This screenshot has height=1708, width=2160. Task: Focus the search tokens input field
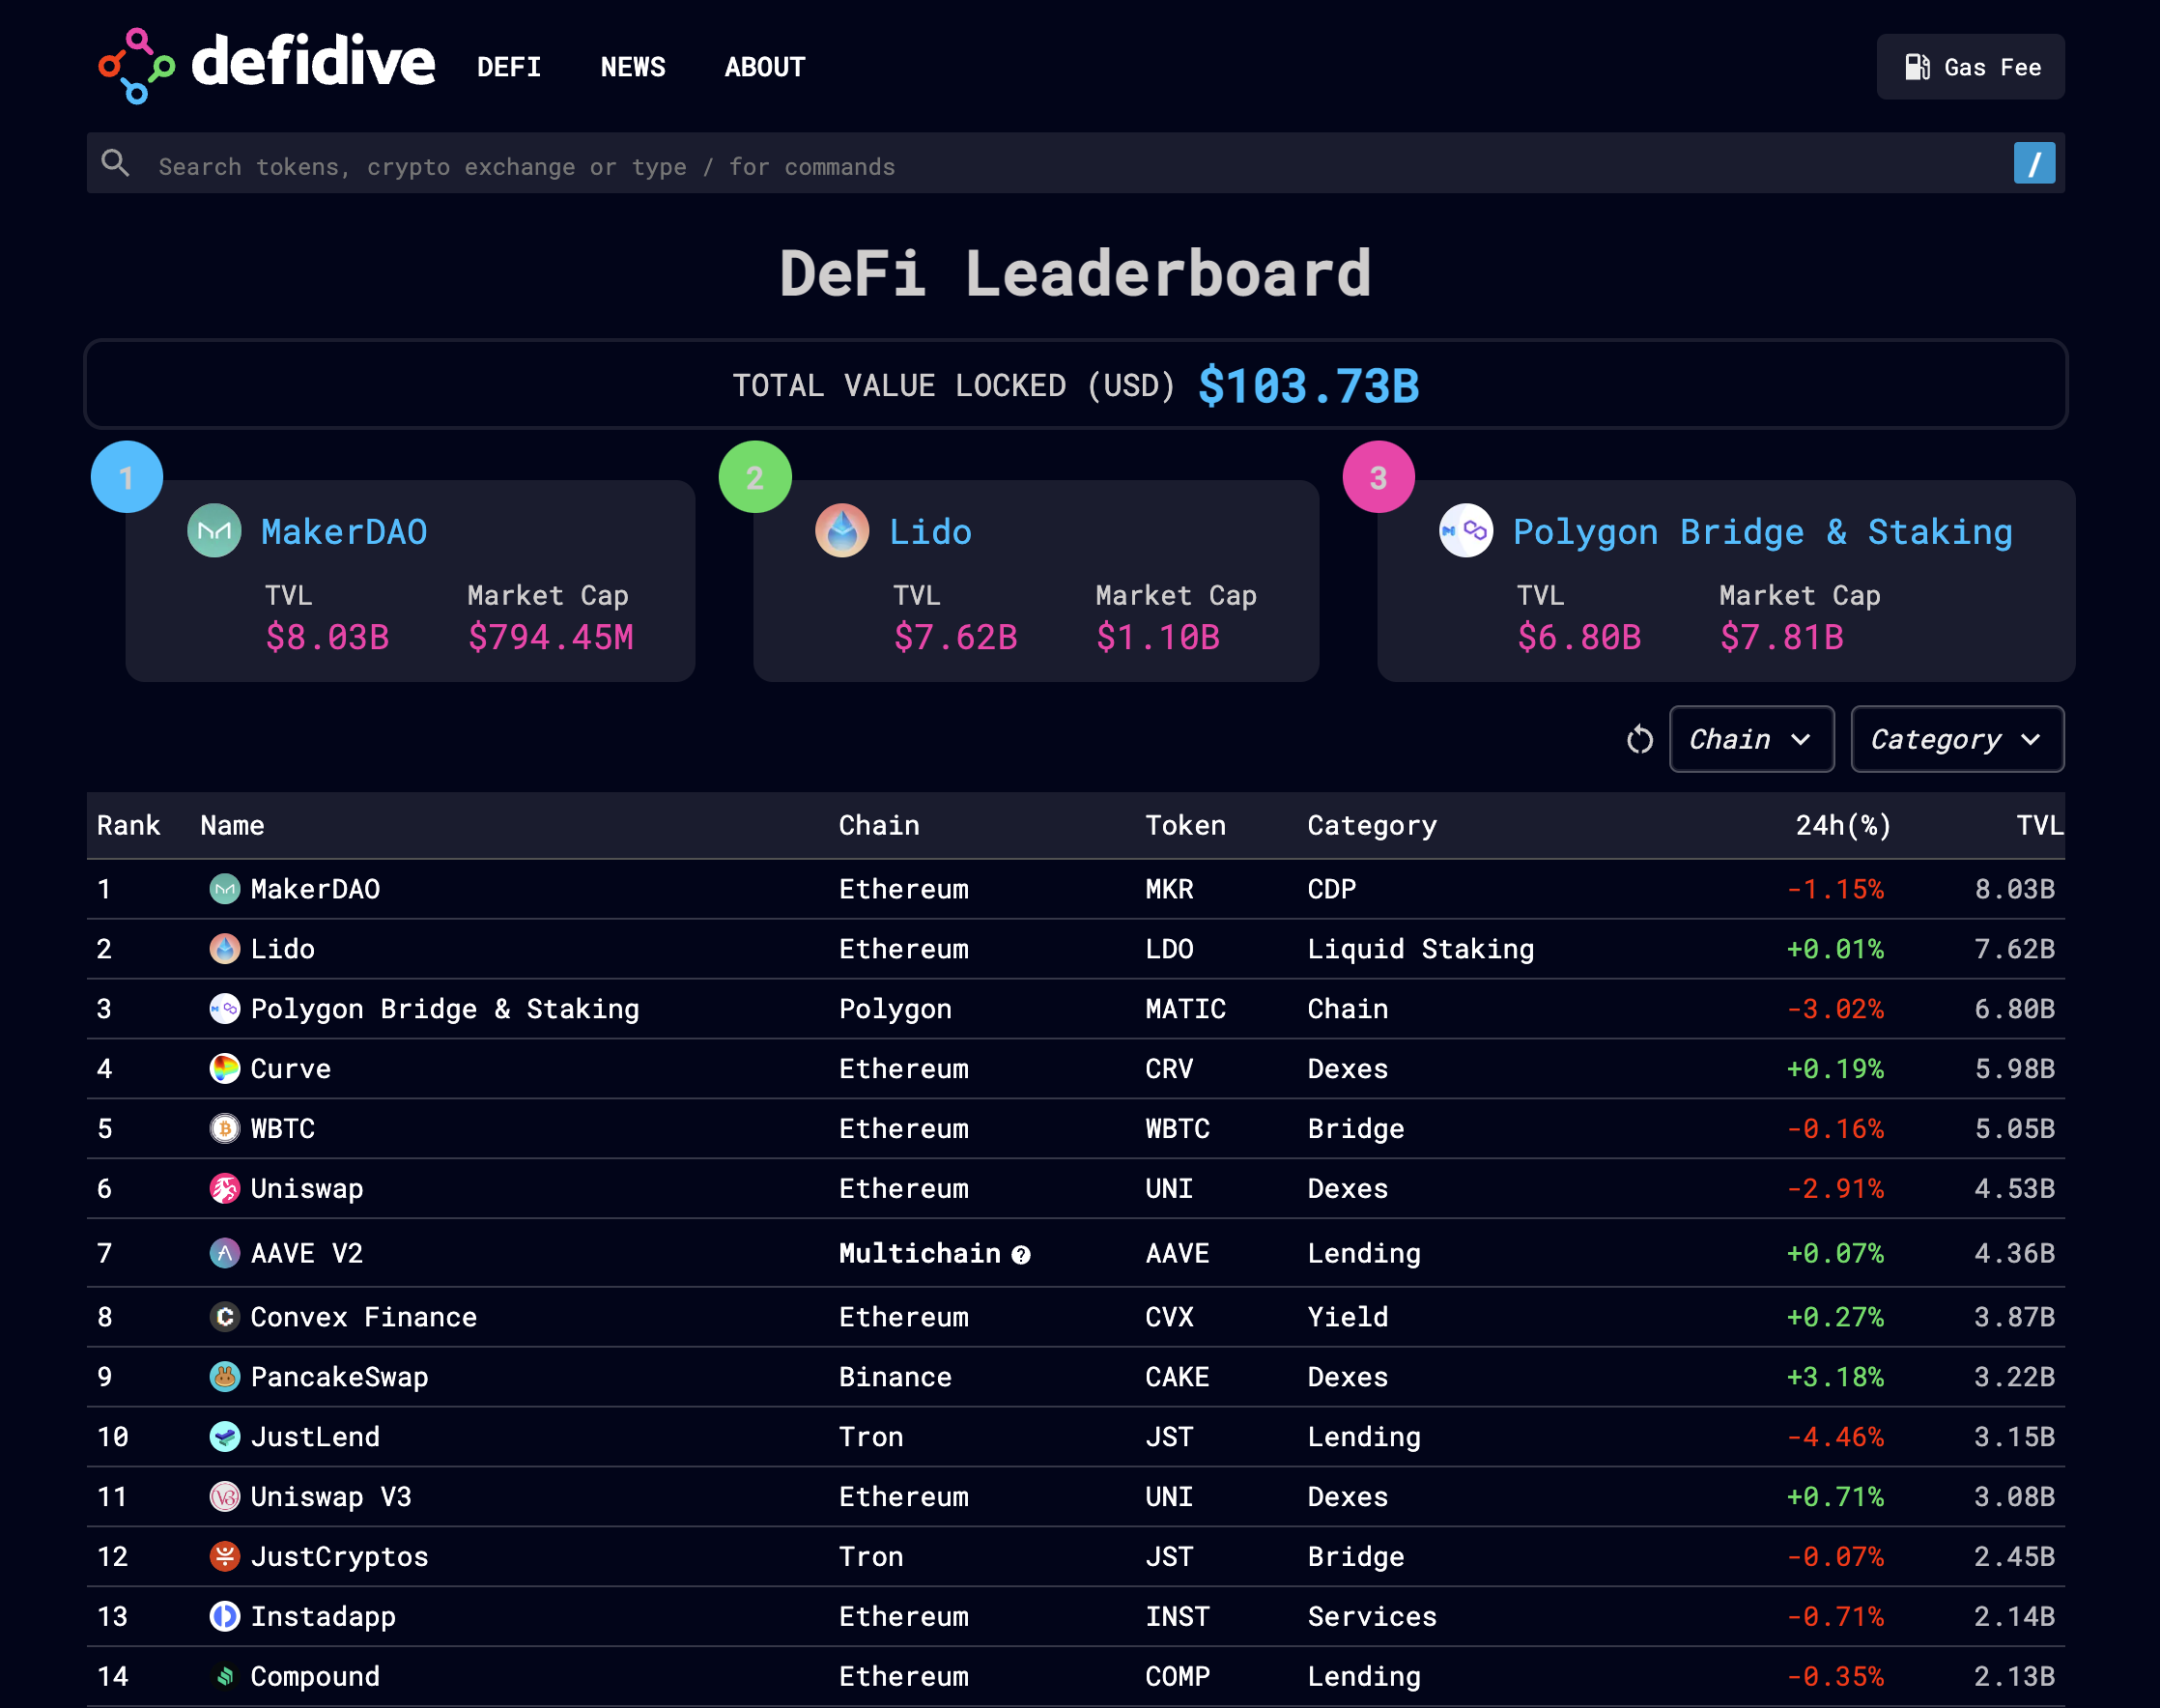pyautogui.click(x=1075, y=164)
